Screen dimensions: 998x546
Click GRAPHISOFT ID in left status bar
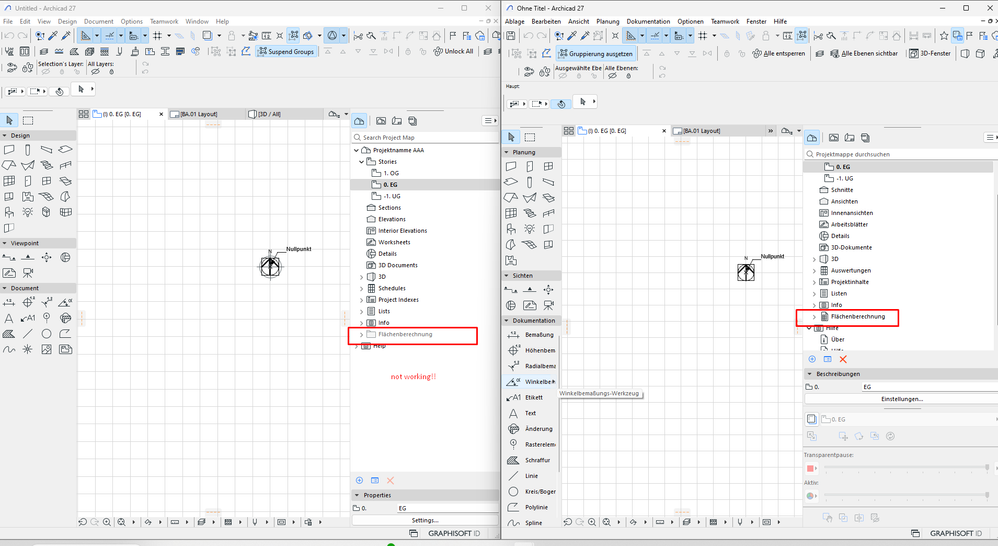click(453, 533)
